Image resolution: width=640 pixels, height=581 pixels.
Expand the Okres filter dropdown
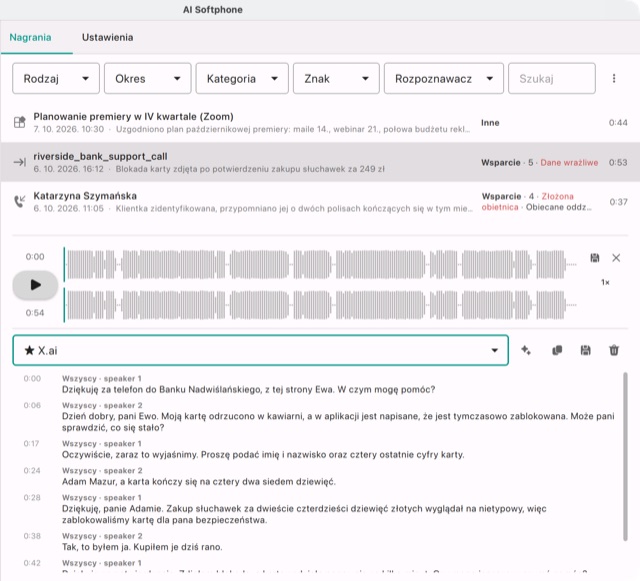click(x=147, y=78)
